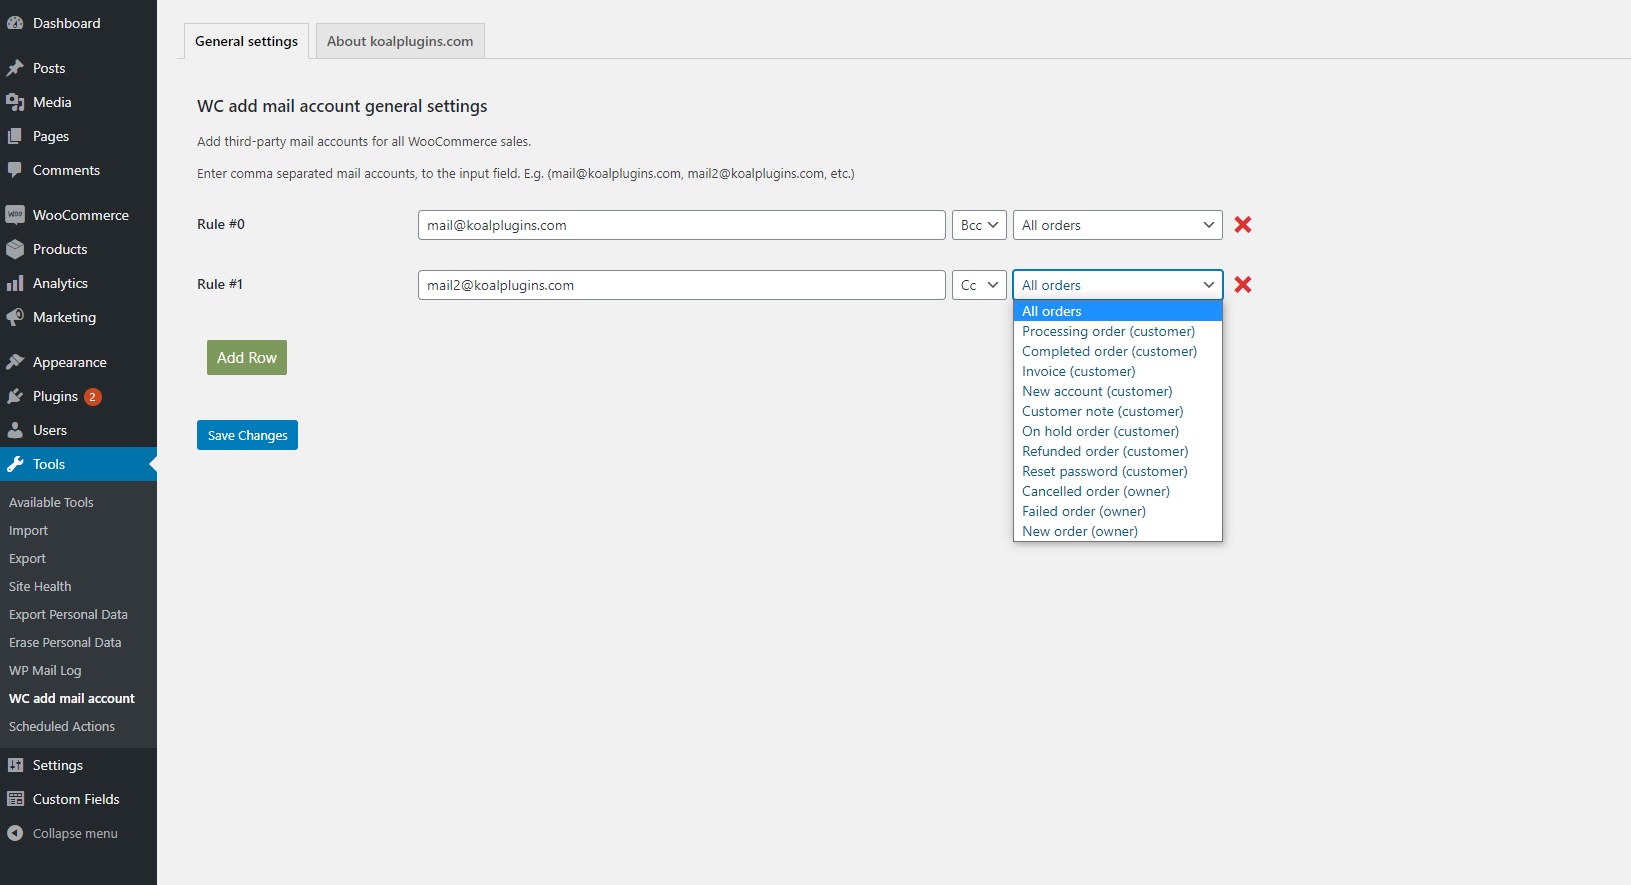Click the Pages icon in sidebar
Screen dimensions: 1631x885
coord(15,136)
